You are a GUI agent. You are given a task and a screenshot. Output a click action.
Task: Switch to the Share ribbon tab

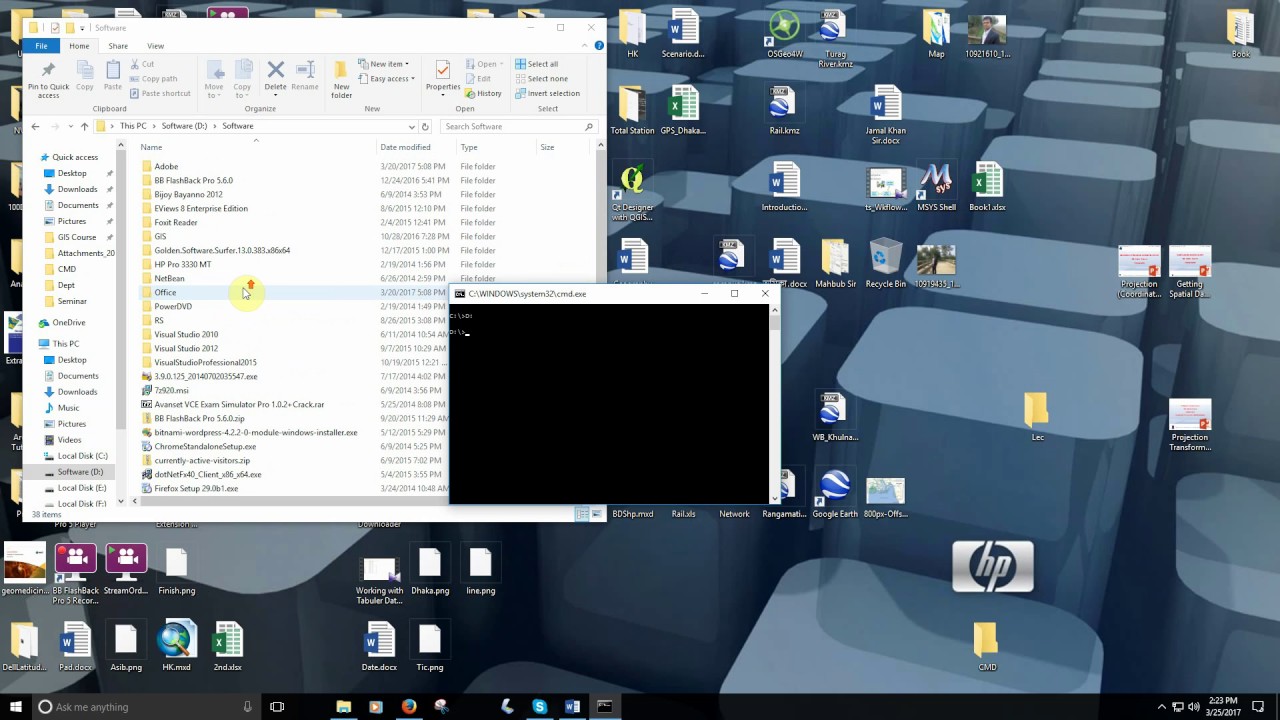click(x=118, y=46)
